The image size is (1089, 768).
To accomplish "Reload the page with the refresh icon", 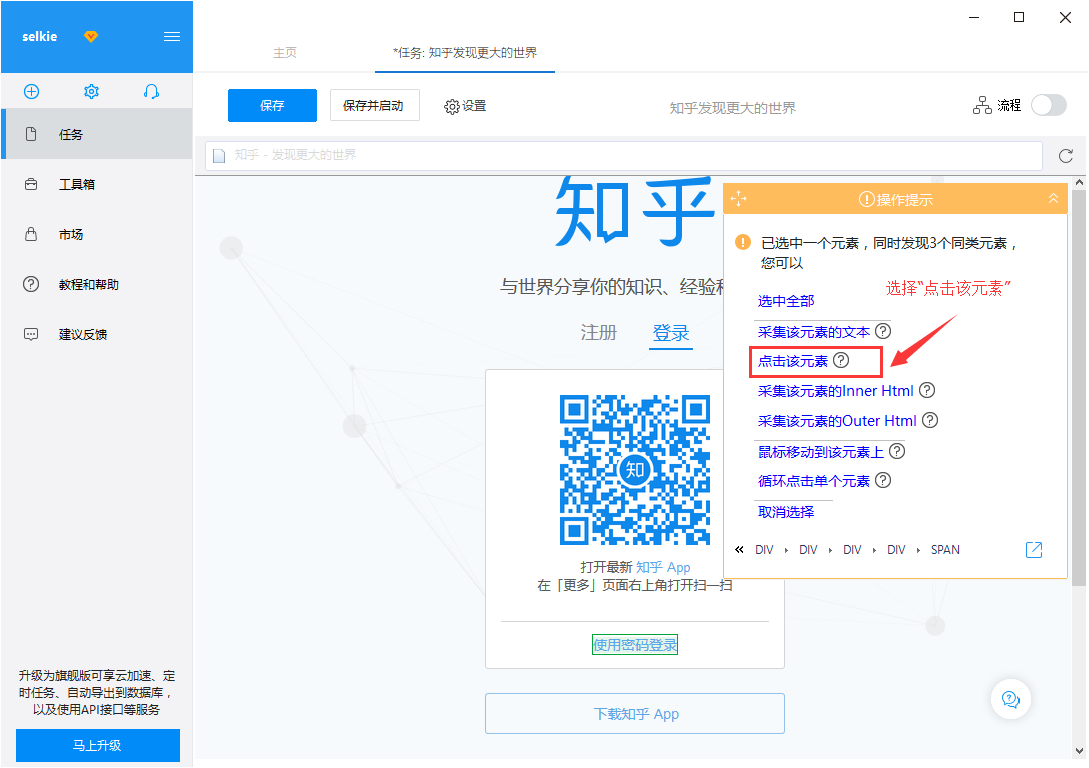I will [x=1065, y=156].
